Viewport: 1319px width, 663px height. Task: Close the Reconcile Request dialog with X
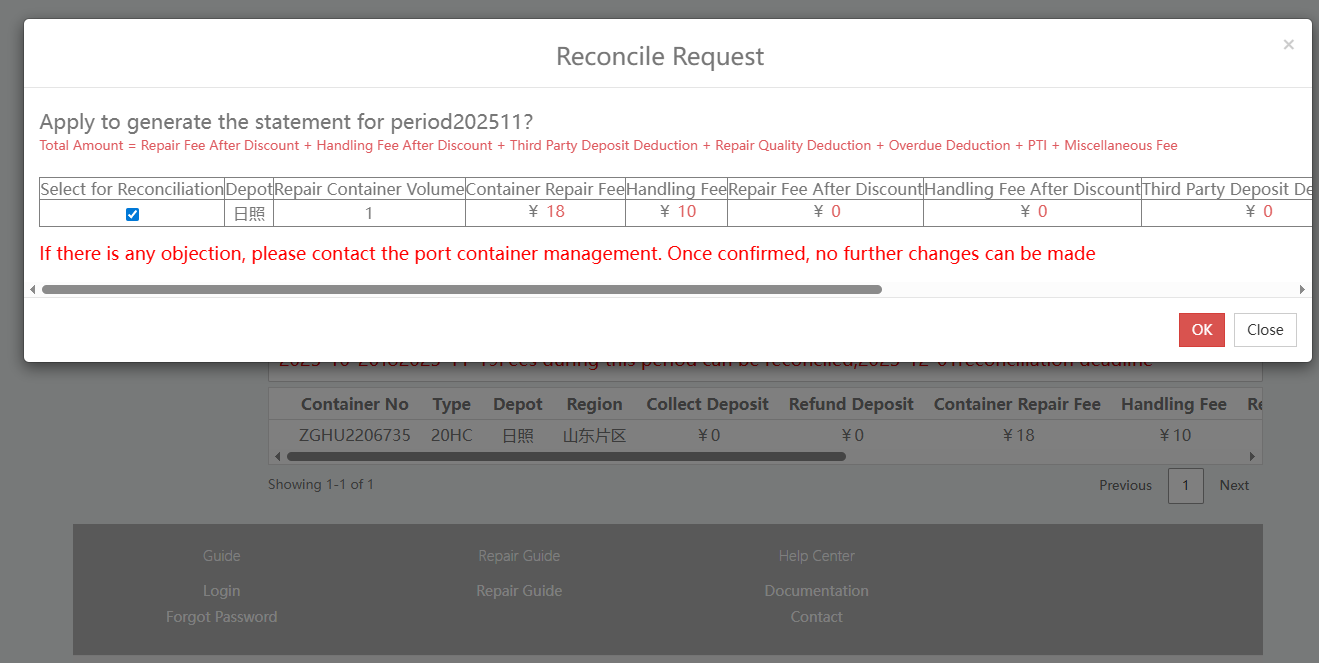coord(1288,44)
